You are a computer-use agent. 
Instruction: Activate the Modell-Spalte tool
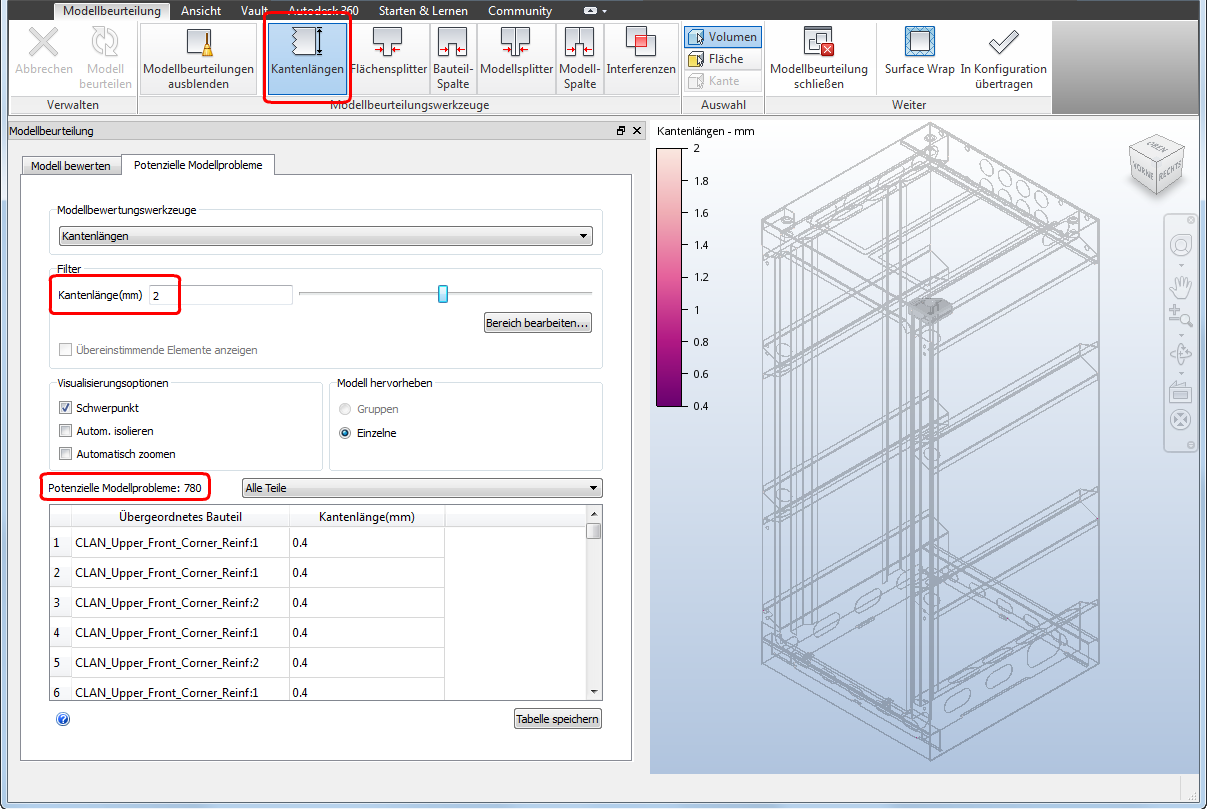579,60
